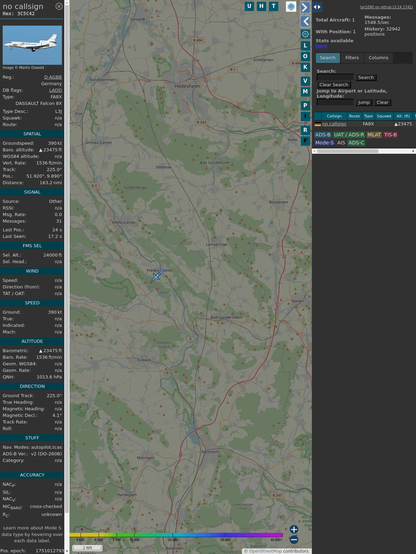The image size is (416, 554).
Task: Open the D-AGBB registration link
Action: [53, 77]
